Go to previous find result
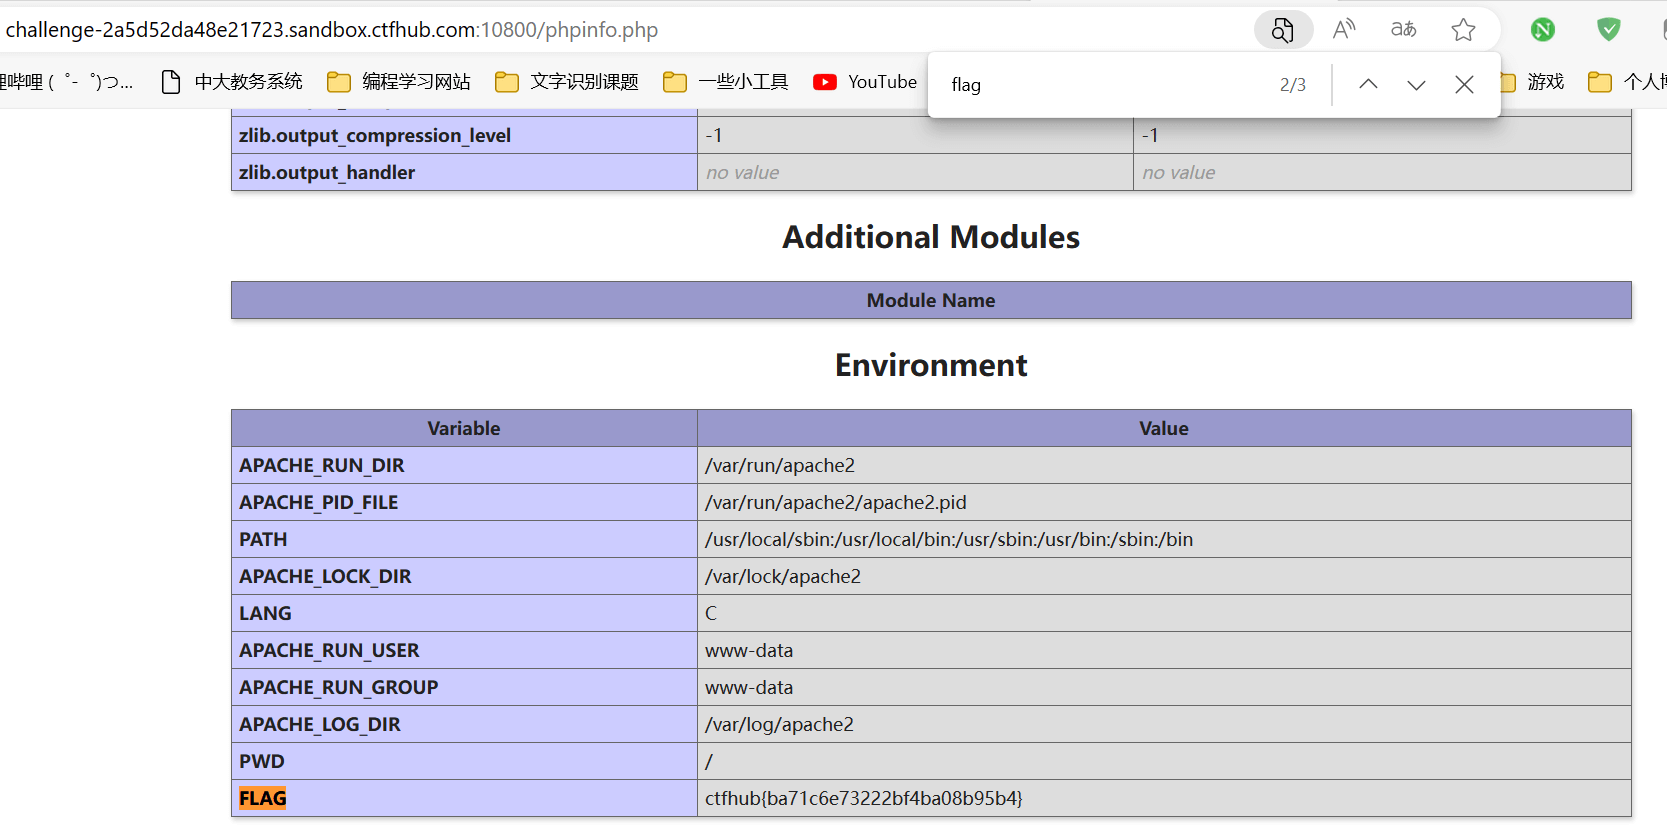Screen dimensions: 1667x833 coord(1368,84)
